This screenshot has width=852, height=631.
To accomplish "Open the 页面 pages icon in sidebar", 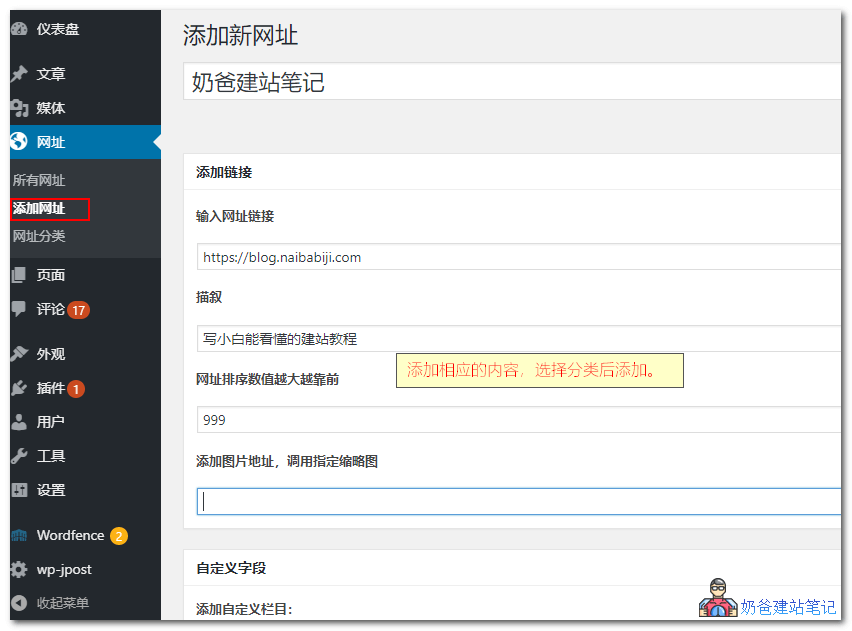I will coord(22,274).
